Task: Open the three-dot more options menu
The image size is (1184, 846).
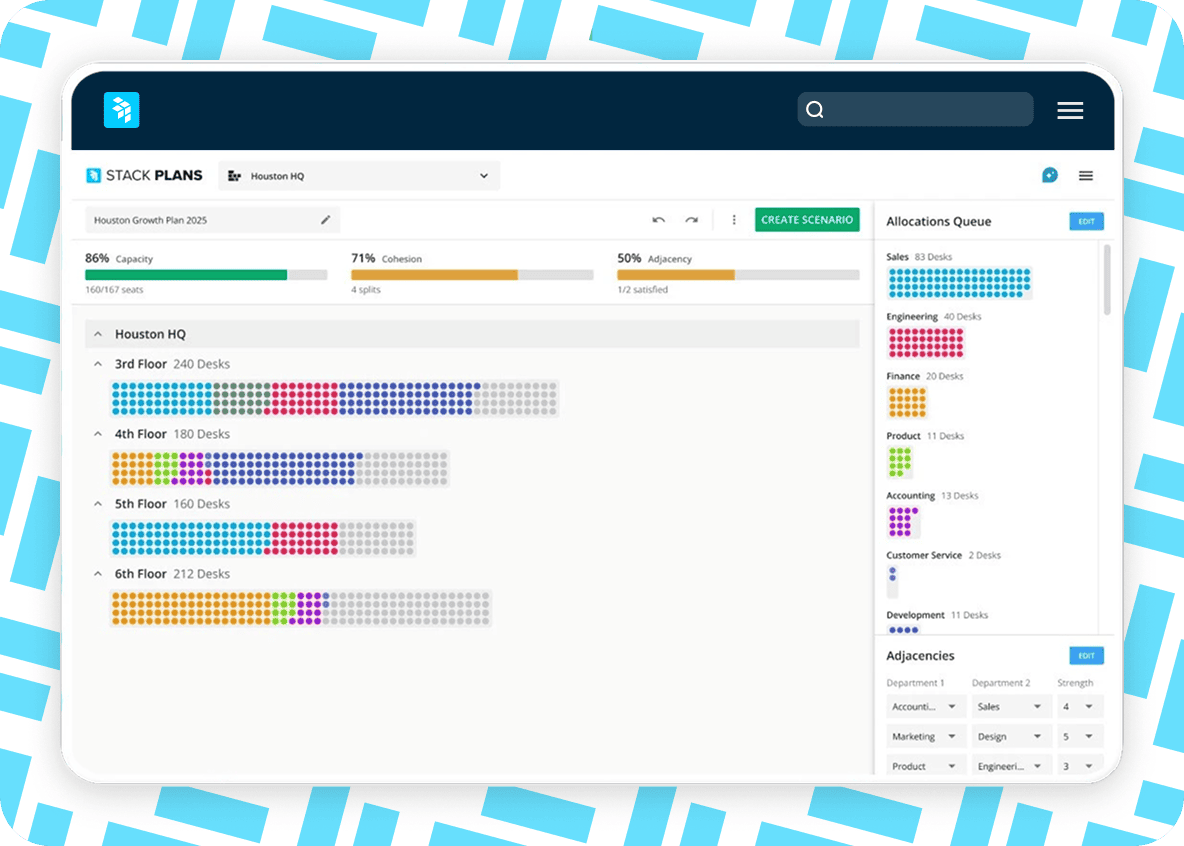Action: point(734,220)
